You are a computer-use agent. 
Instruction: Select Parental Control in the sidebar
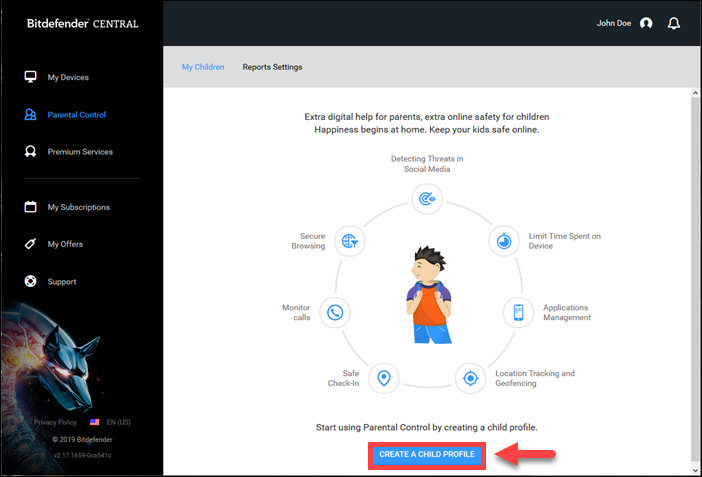point(77,115)
